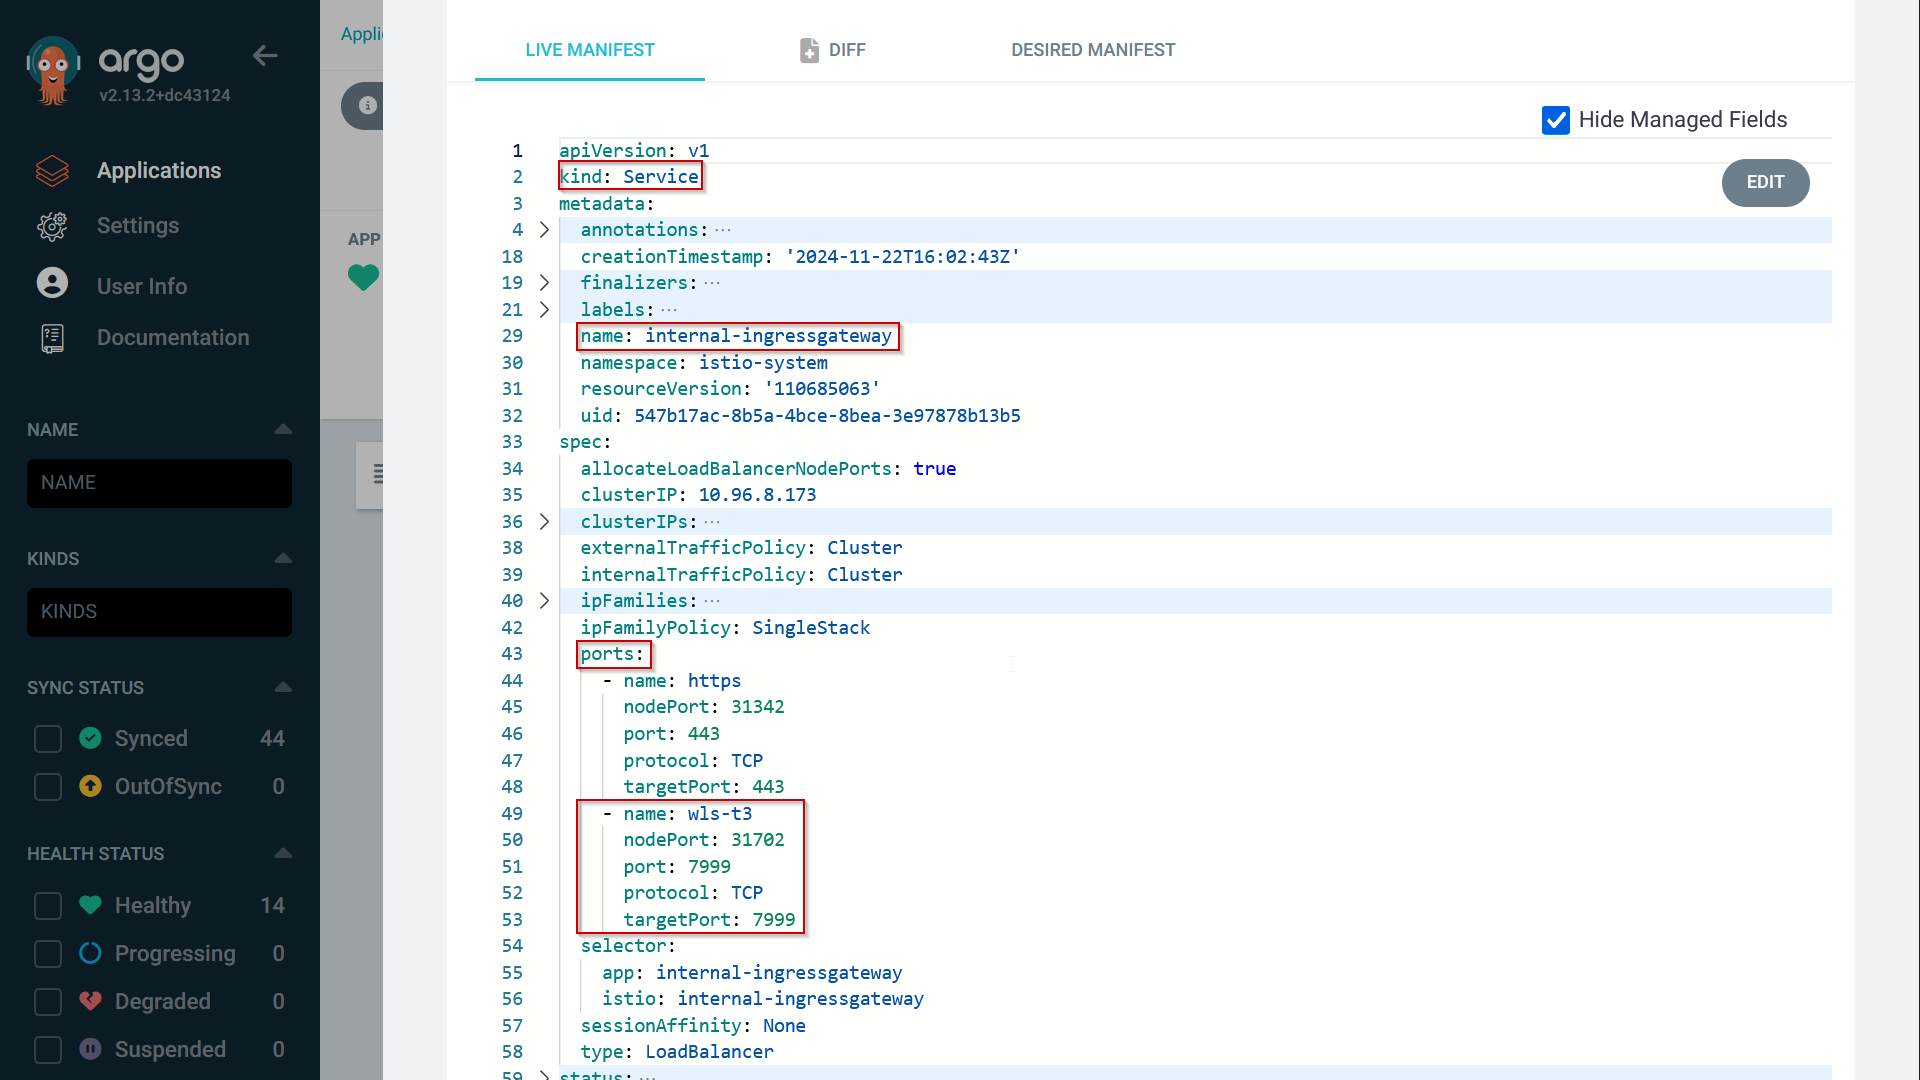Open Applications via layers icon
1920x1080 pixels.
(52, 171)
